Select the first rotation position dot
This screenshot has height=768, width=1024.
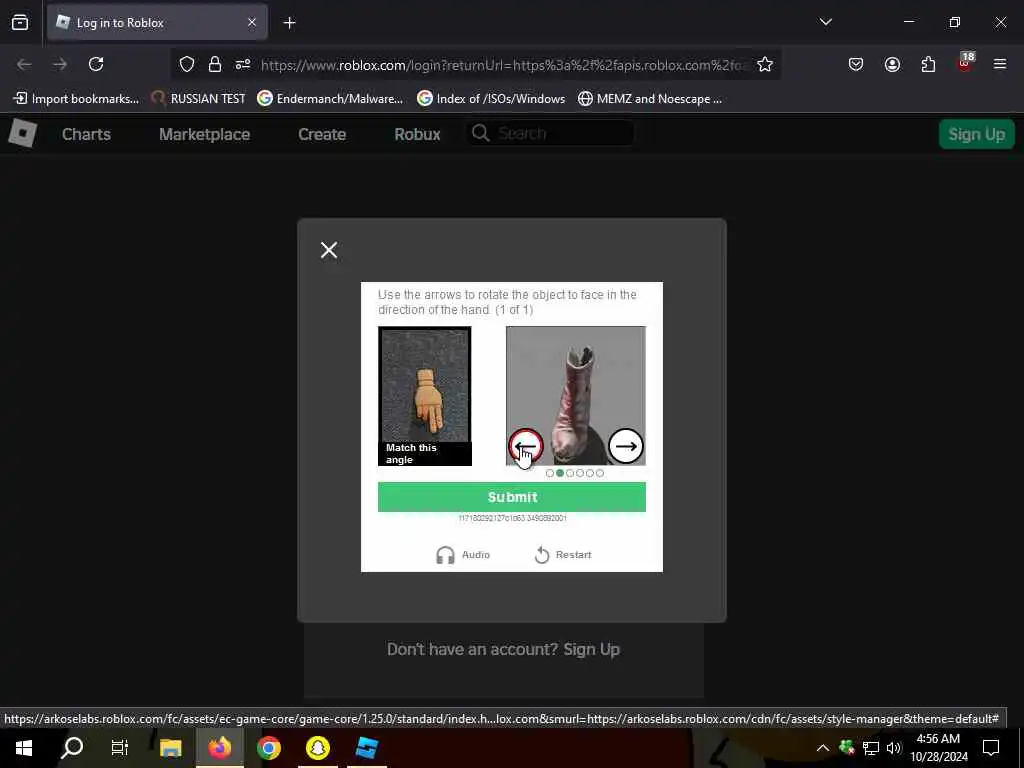(549, 473)
